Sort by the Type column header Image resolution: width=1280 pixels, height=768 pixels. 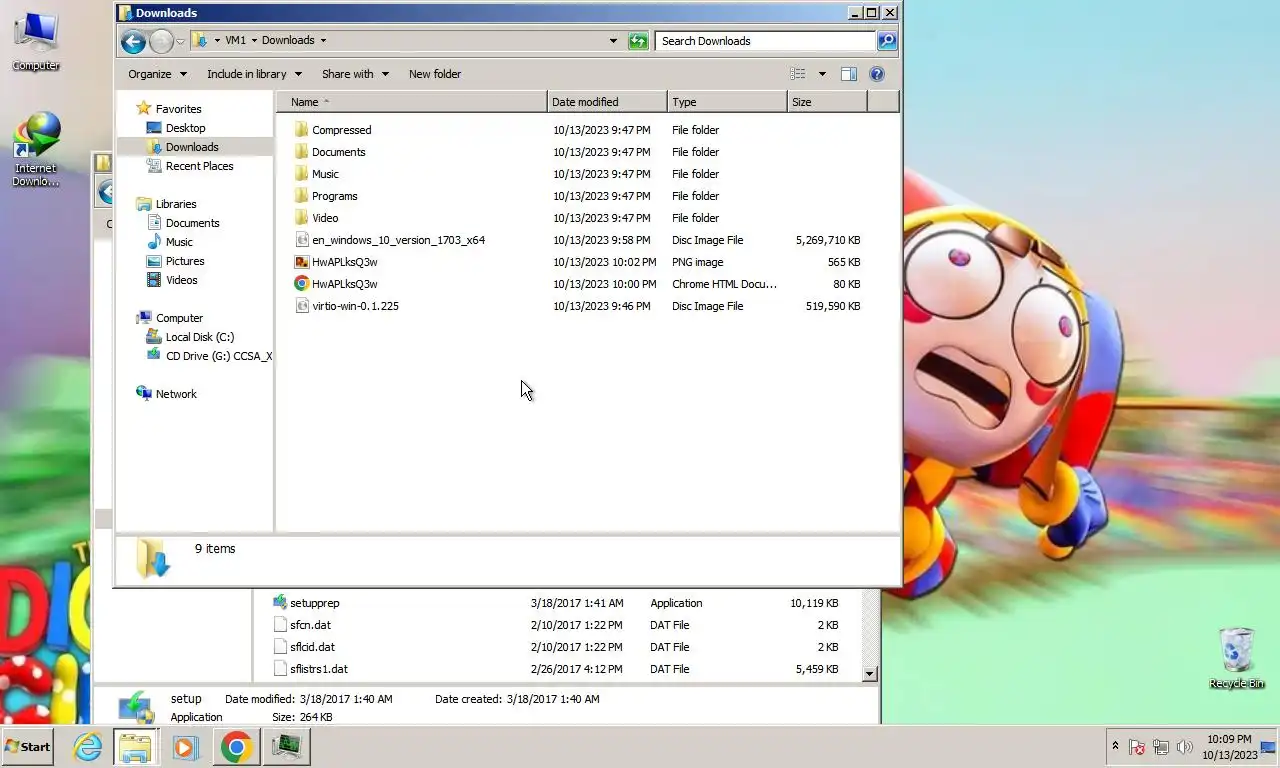point(727,102)
